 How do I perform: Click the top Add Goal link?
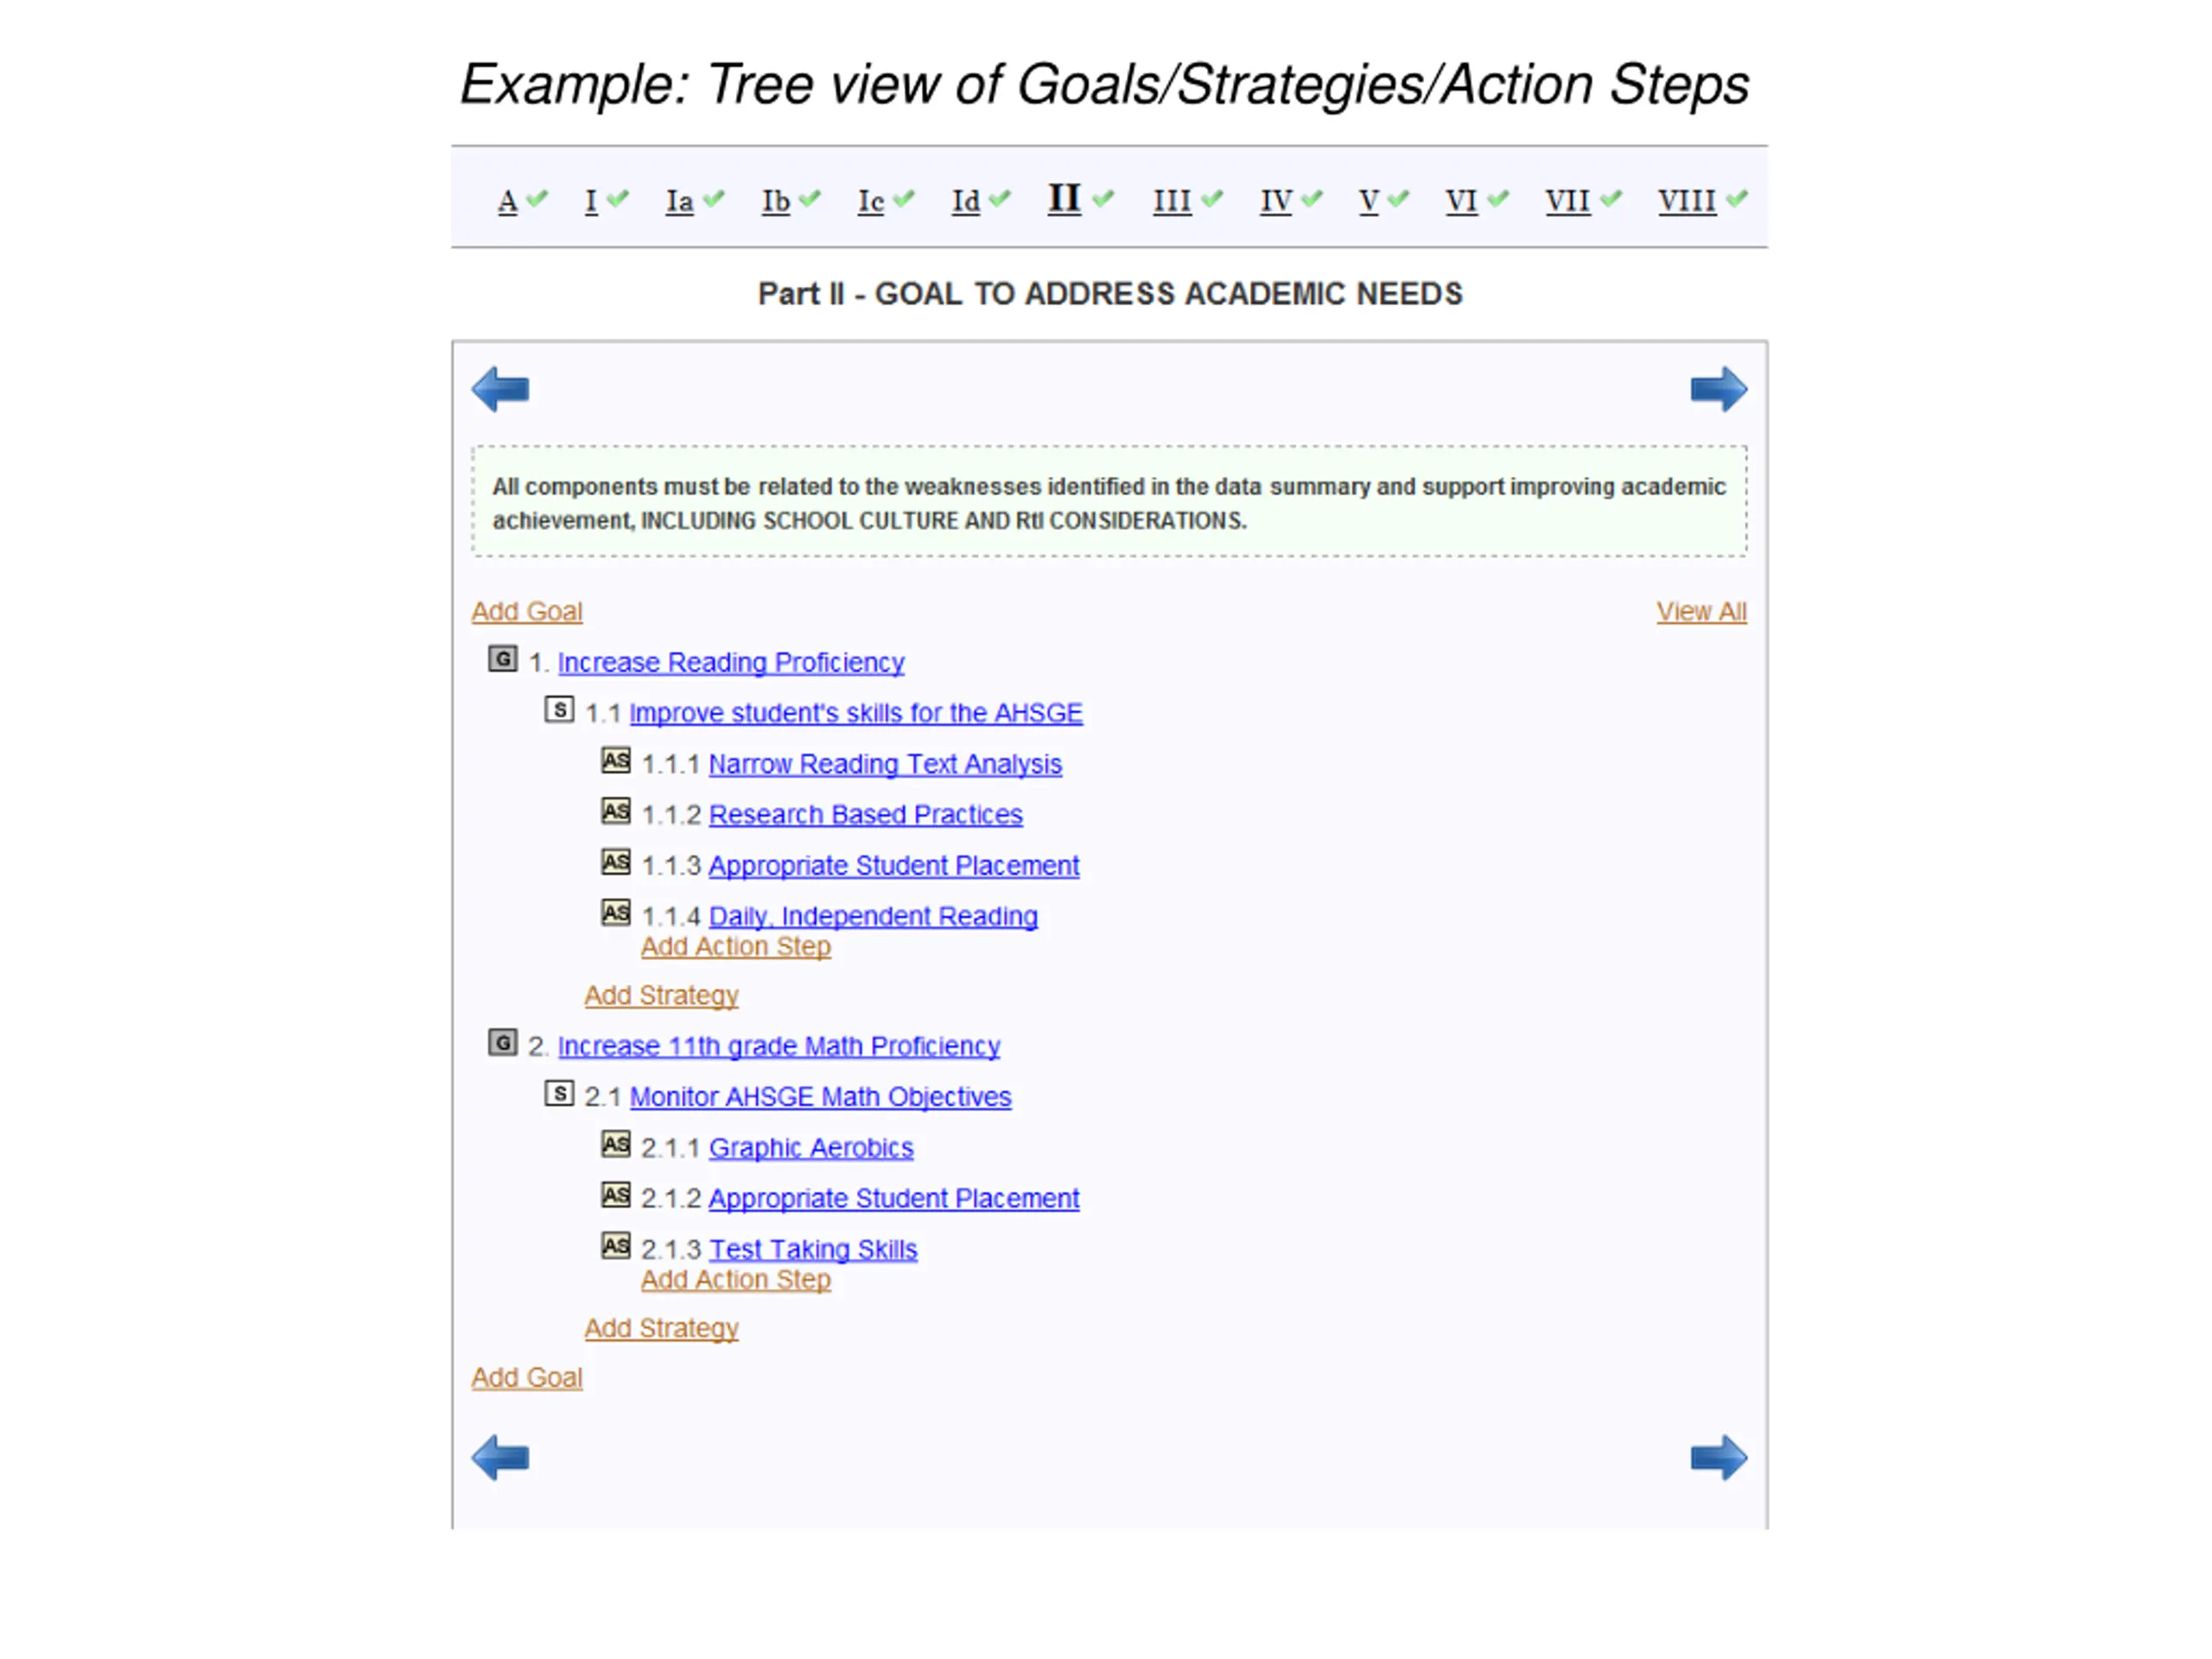coord(527,611)
